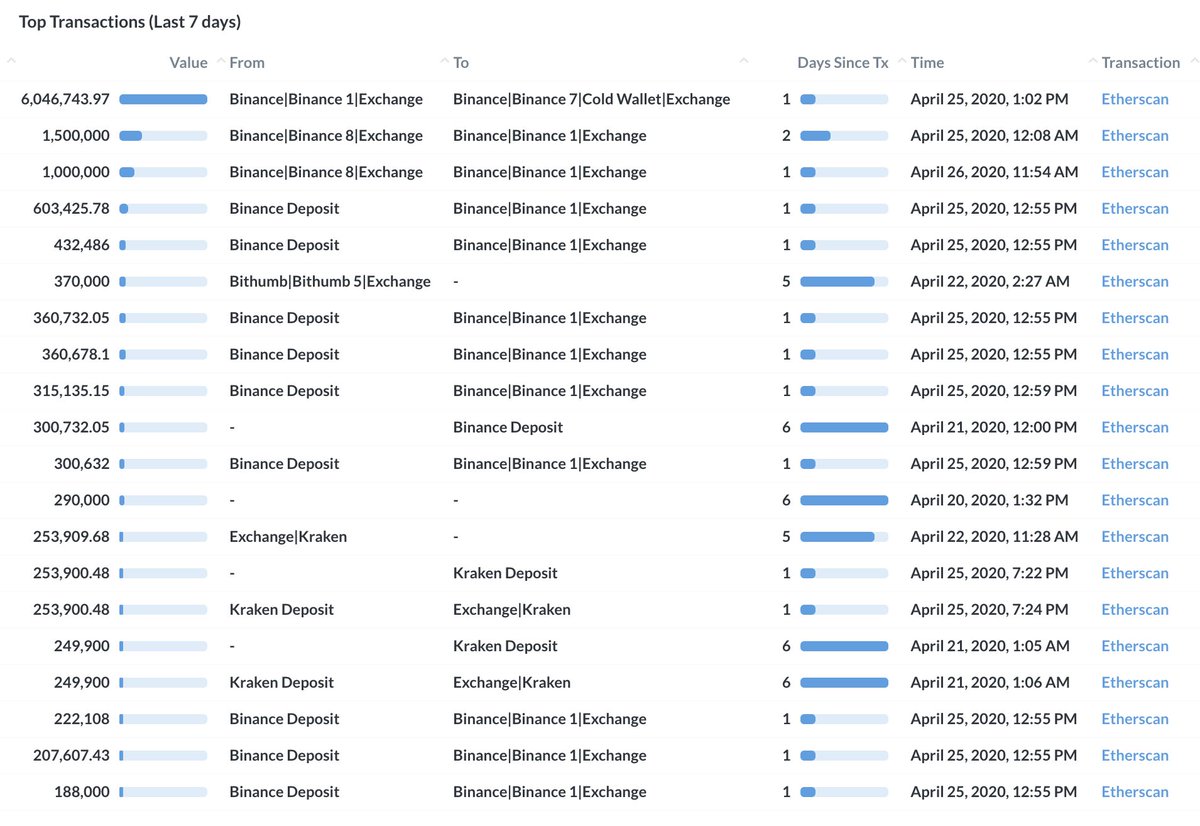Viewport: 1200px width, 826px height.
Task: Open Etherscan link for the 360,678.1 transaction
Action: 1135,354
